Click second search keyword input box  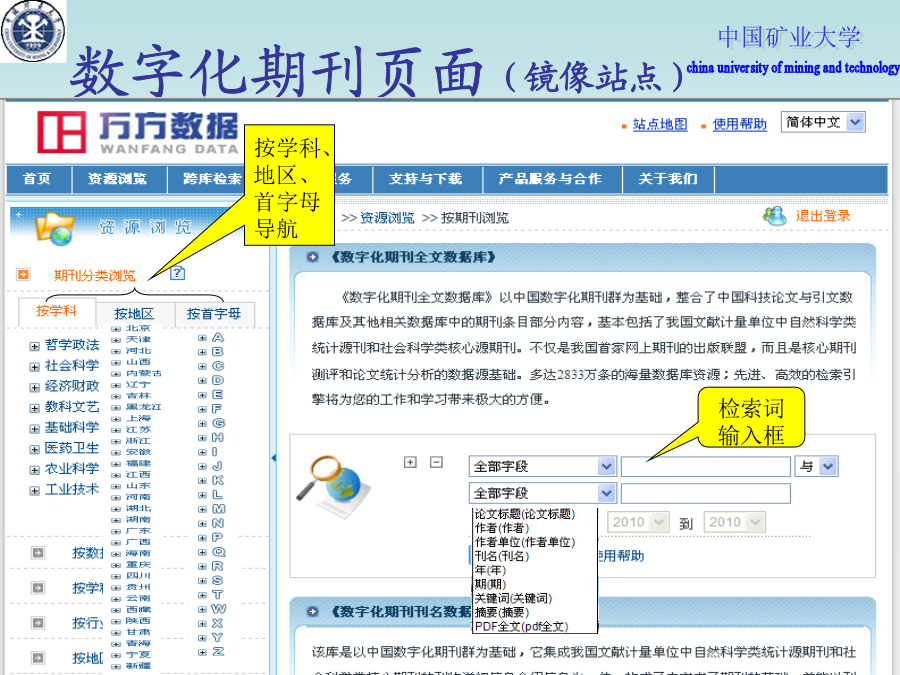705,493
